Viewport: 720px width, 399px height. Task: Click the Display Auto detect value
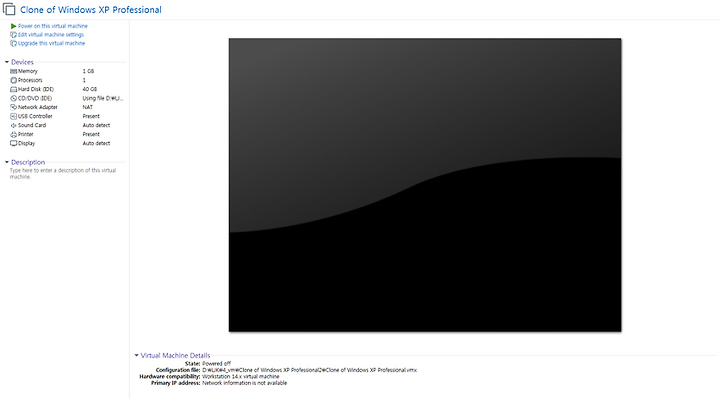point(96,143)
